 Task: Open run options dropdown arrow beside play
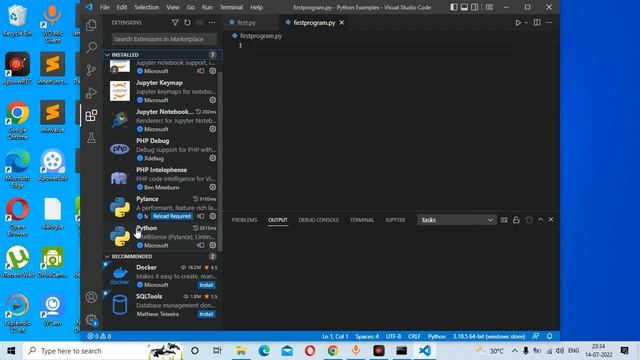pos(526,23)
